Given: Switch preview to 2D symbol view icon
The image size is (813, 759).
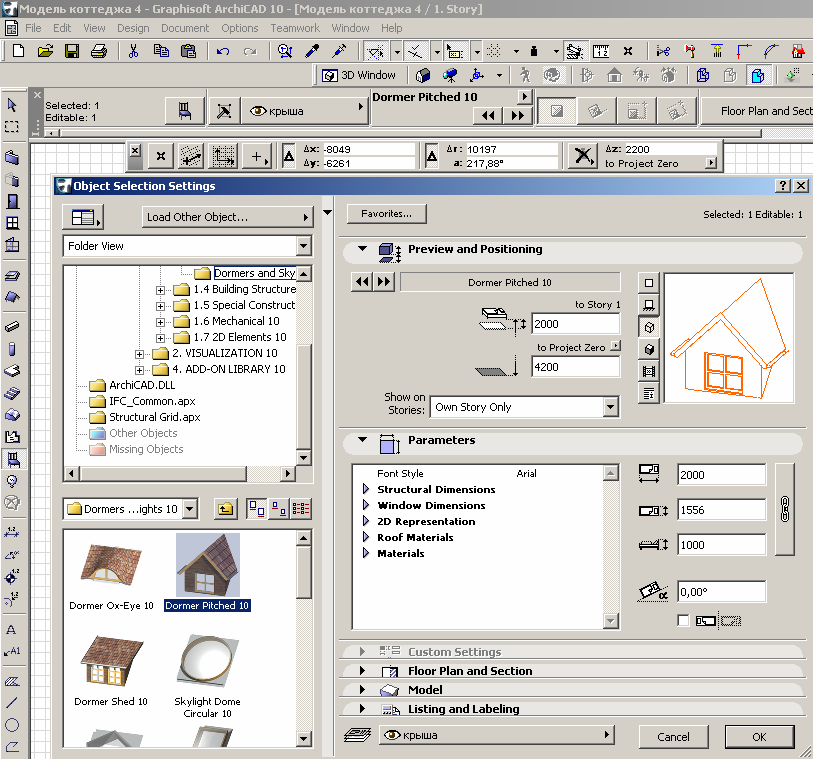Looking at the screenshot, I should [649, 283].
